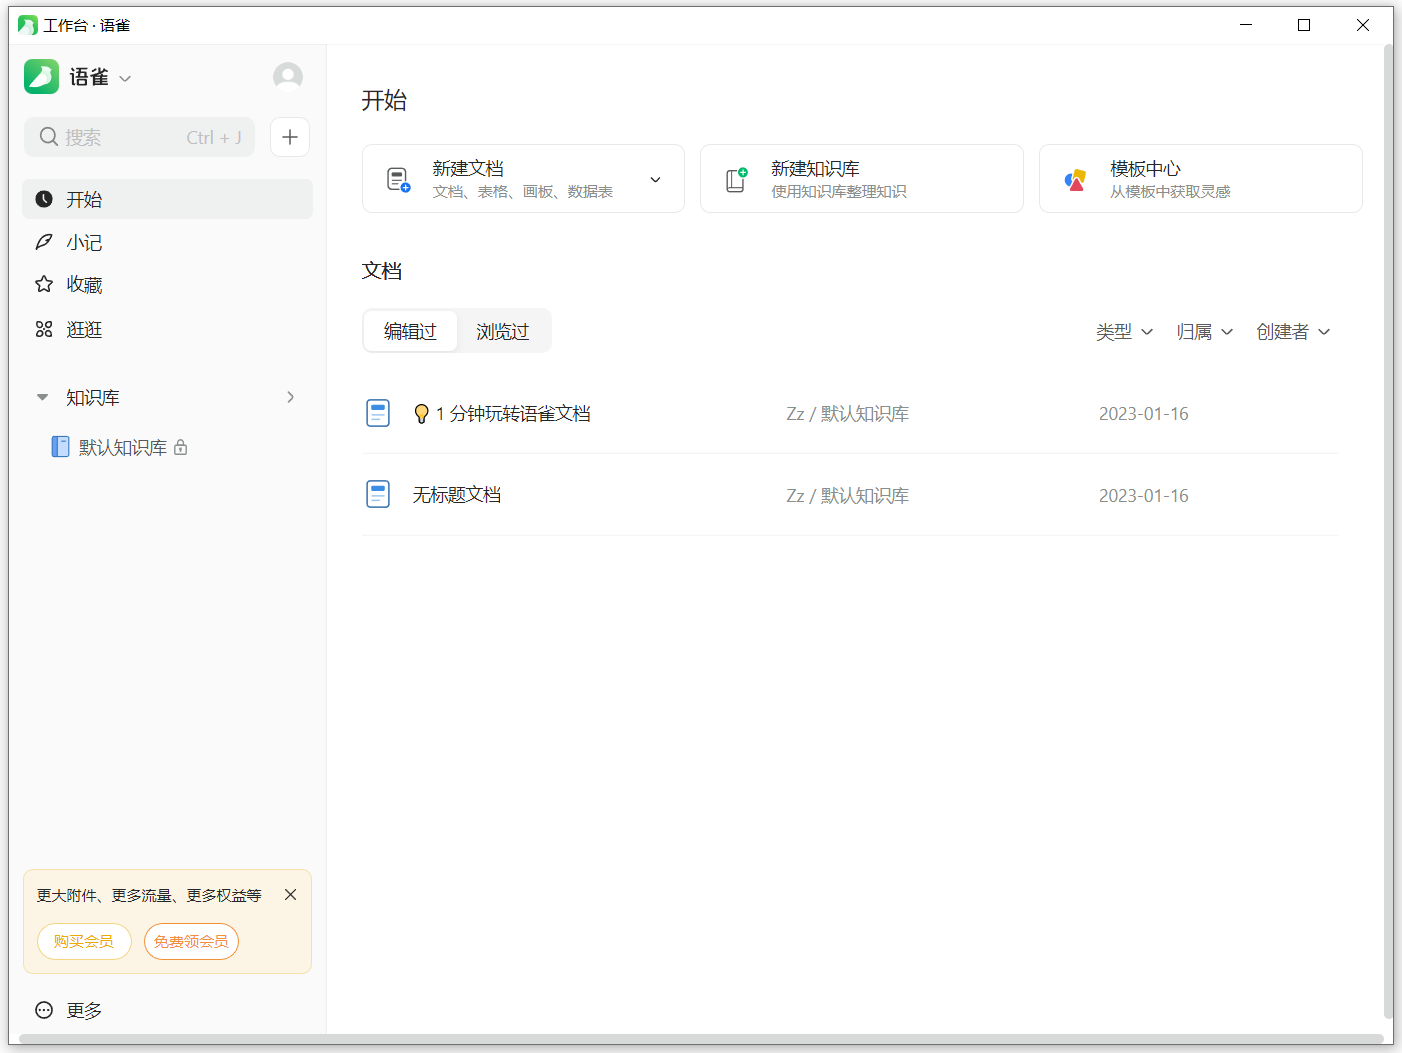
Task: Open 收藏 in the sidebar
Action: (x=167, y=285)
